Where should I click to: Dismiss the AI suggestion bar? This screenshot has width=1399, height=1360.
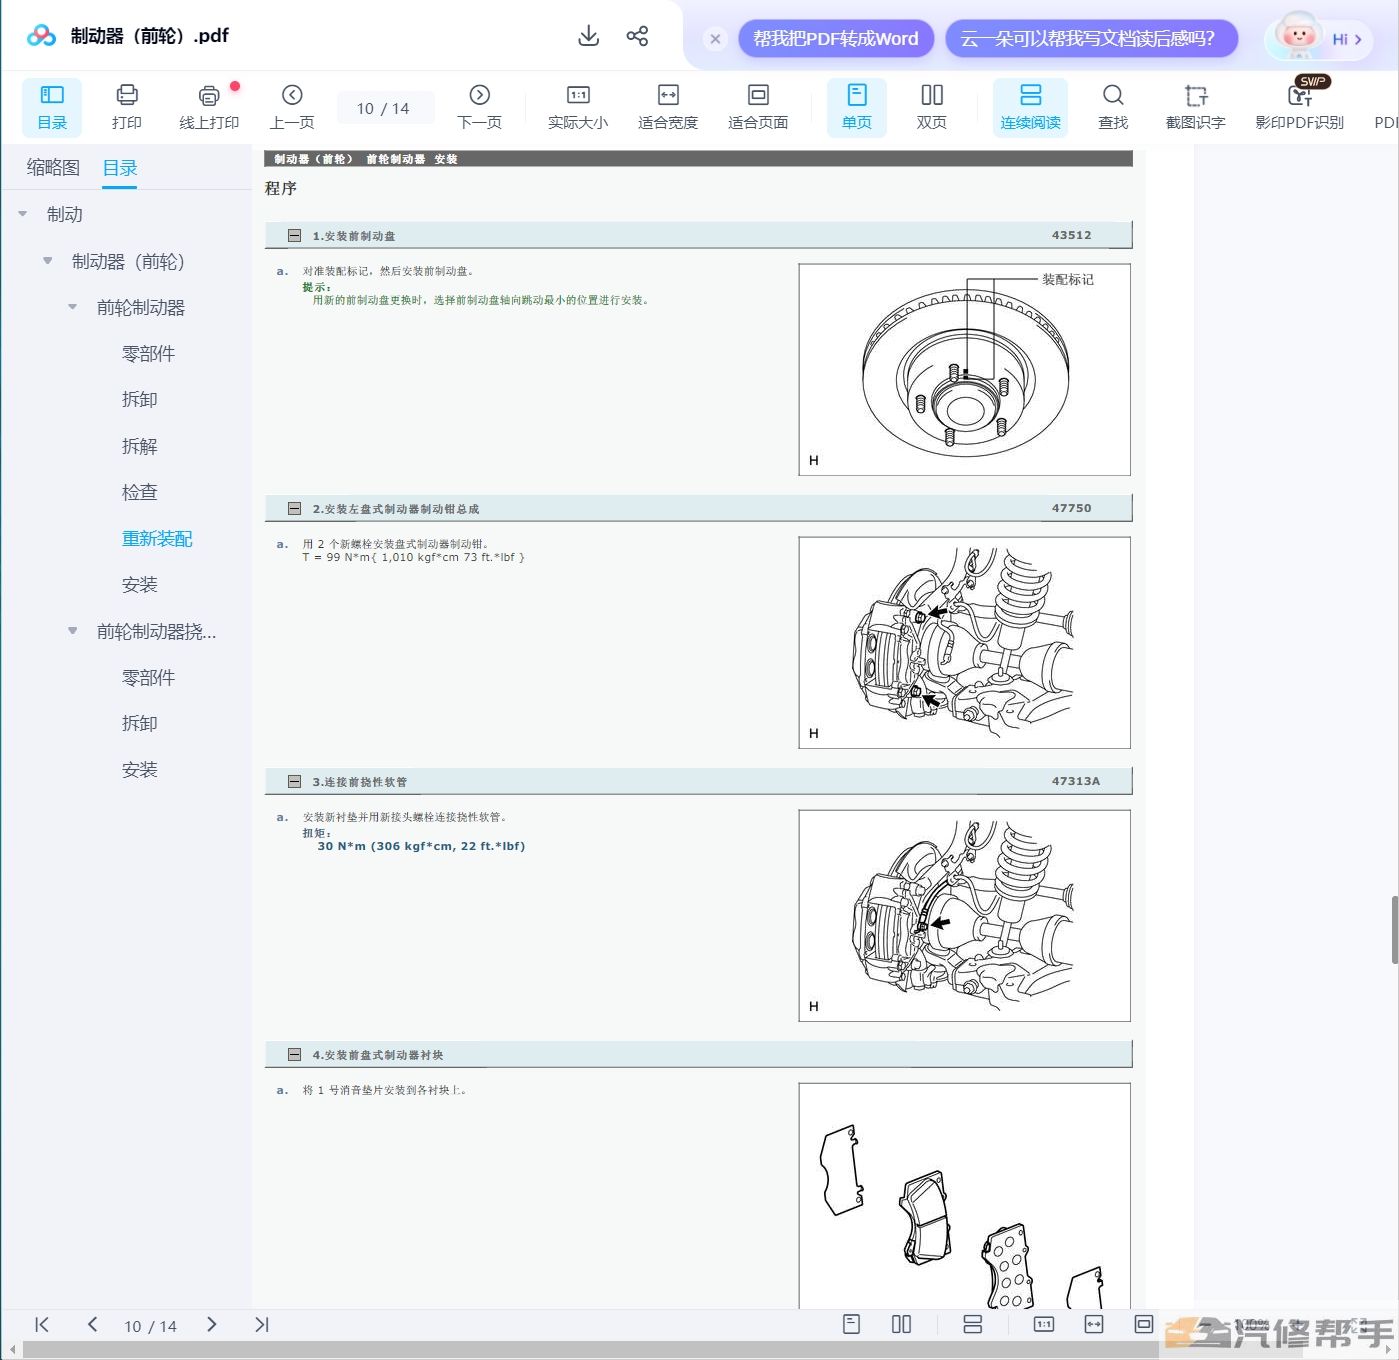point(715,39)
